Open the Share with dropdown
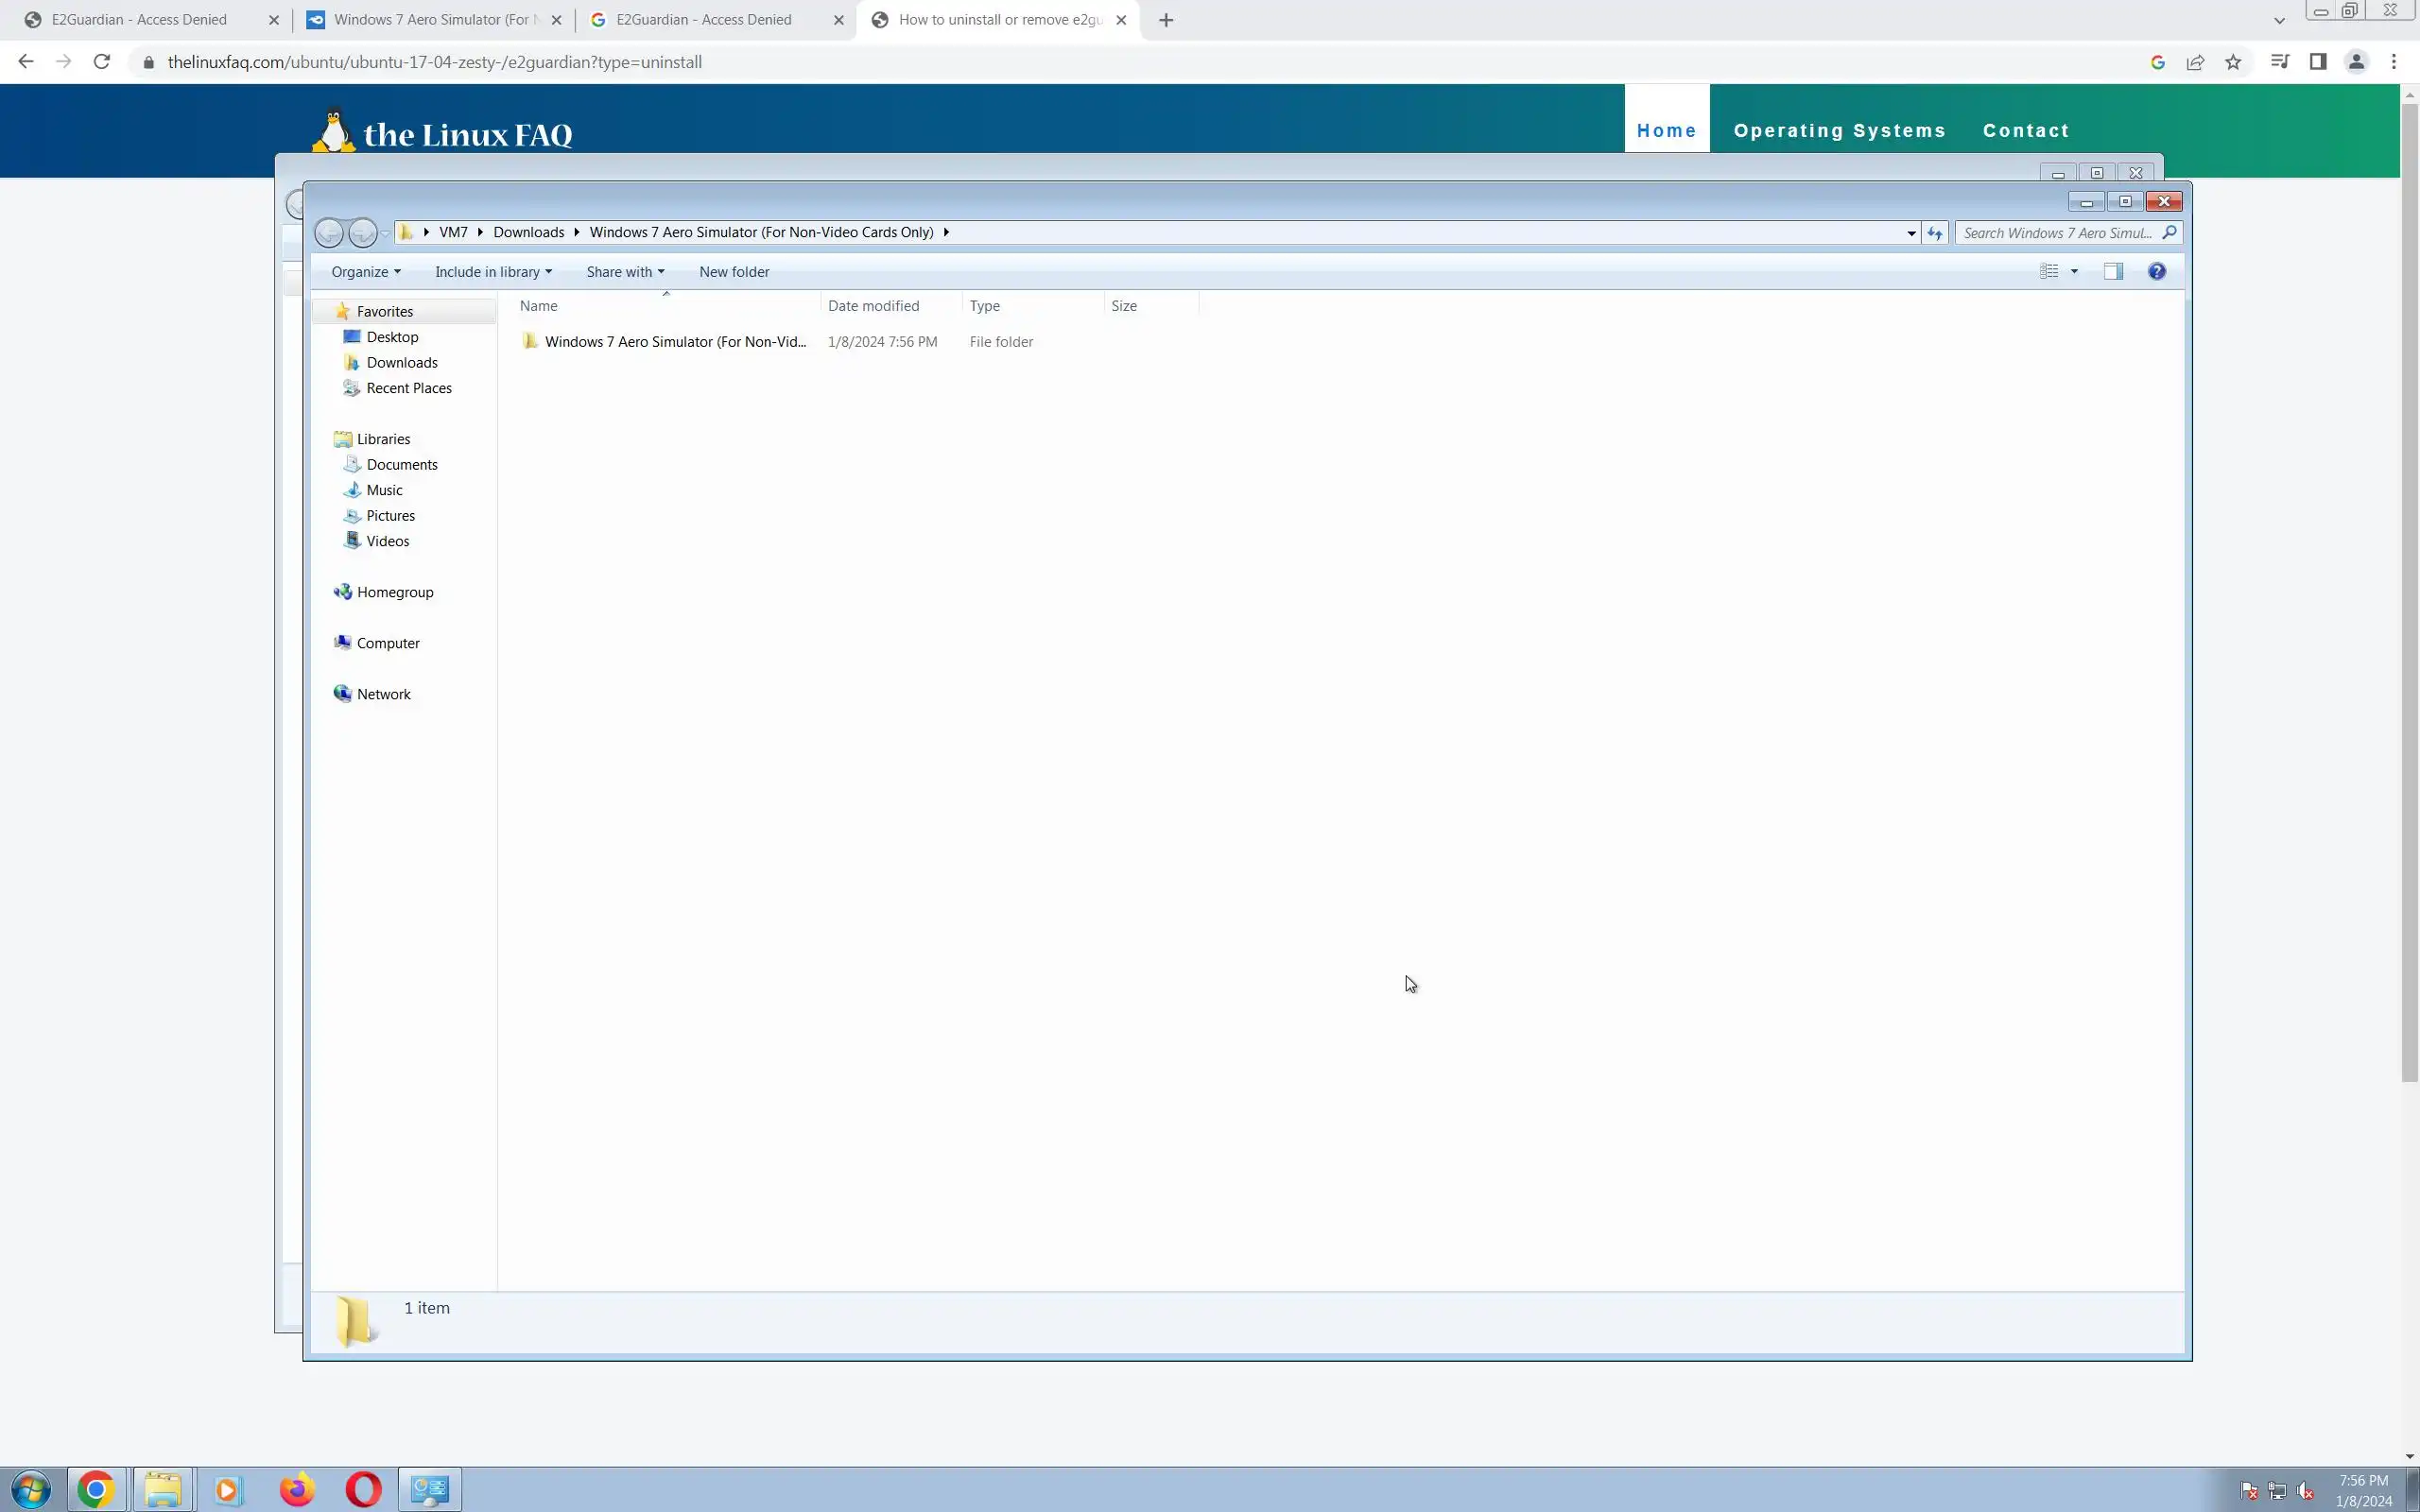The width and height of the screenshot is (2420, 1512). [625, 272]
